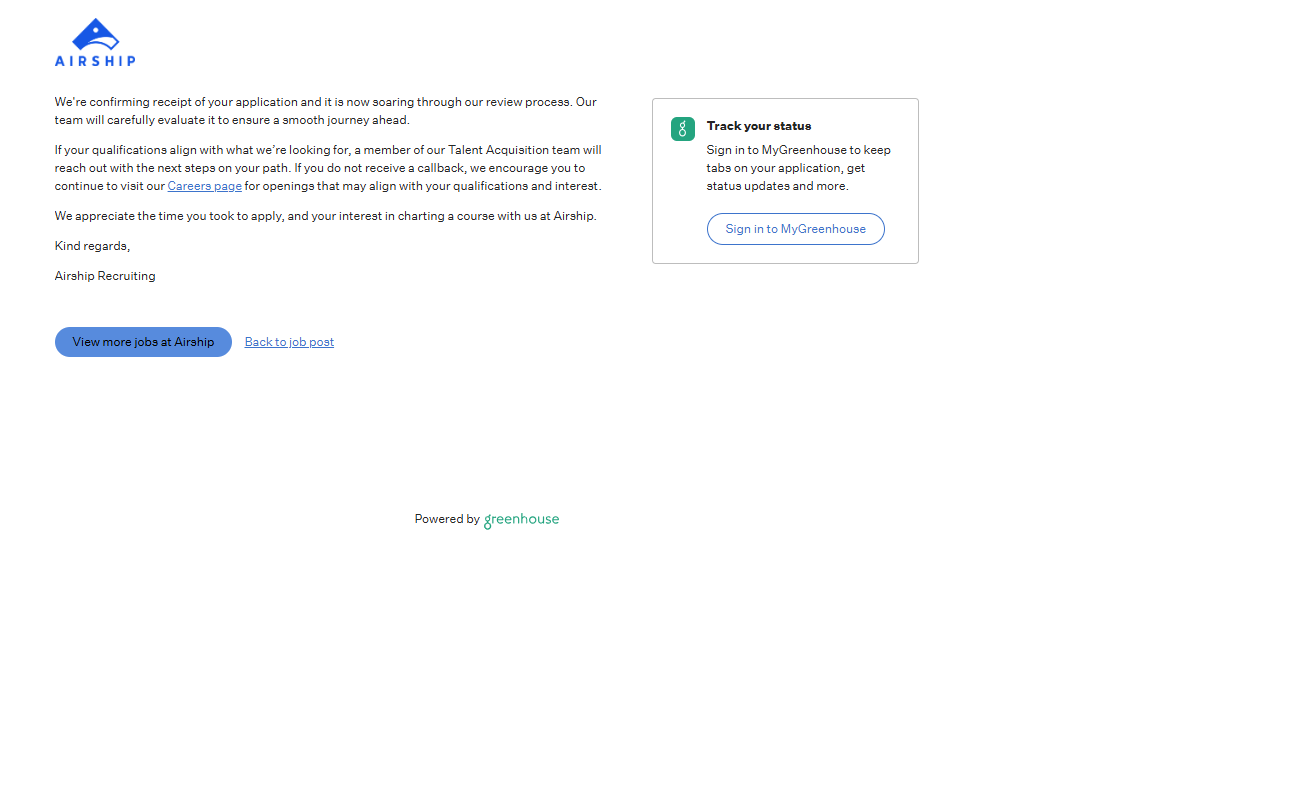Click the 'Talent Acquisition team' phrase

point(514,150)
